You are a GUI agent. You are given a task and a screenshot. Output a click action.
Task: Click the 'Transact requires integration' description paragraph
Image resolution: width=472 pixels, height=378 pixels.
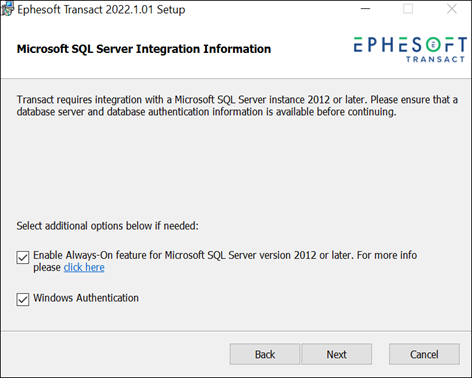(237, 106)
